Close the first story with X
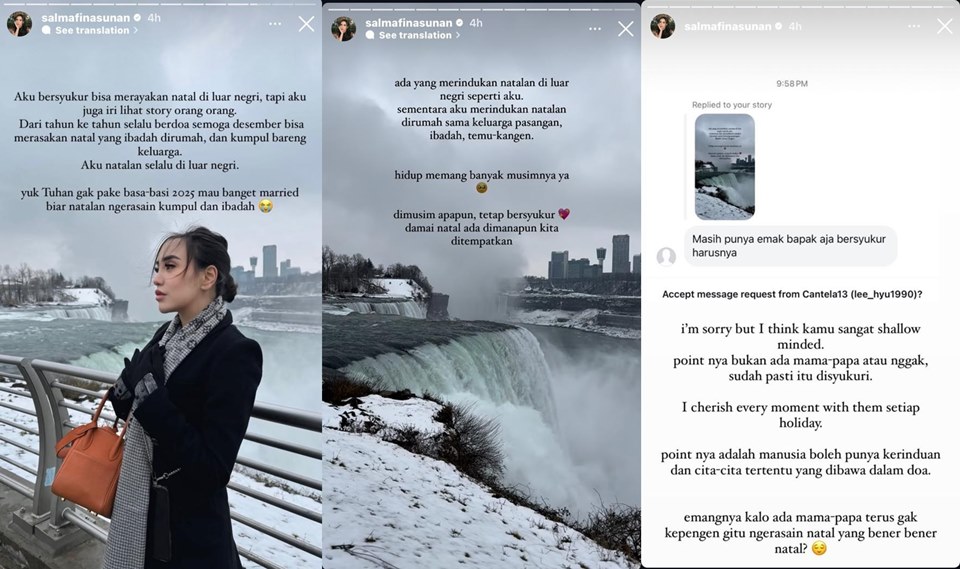This screenshot has width=960, height=569. click(x=306, y=24)
